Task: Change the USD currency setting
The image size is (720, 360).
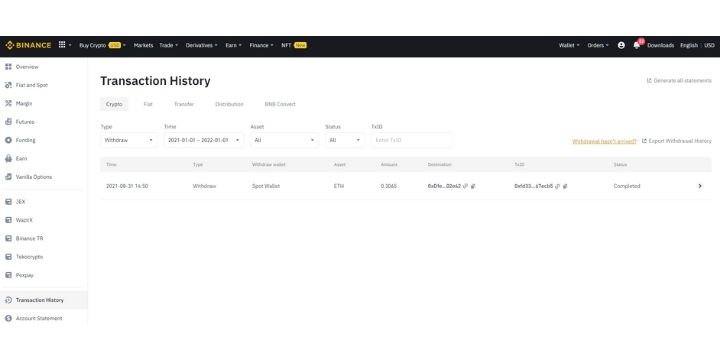Action: 709,45
